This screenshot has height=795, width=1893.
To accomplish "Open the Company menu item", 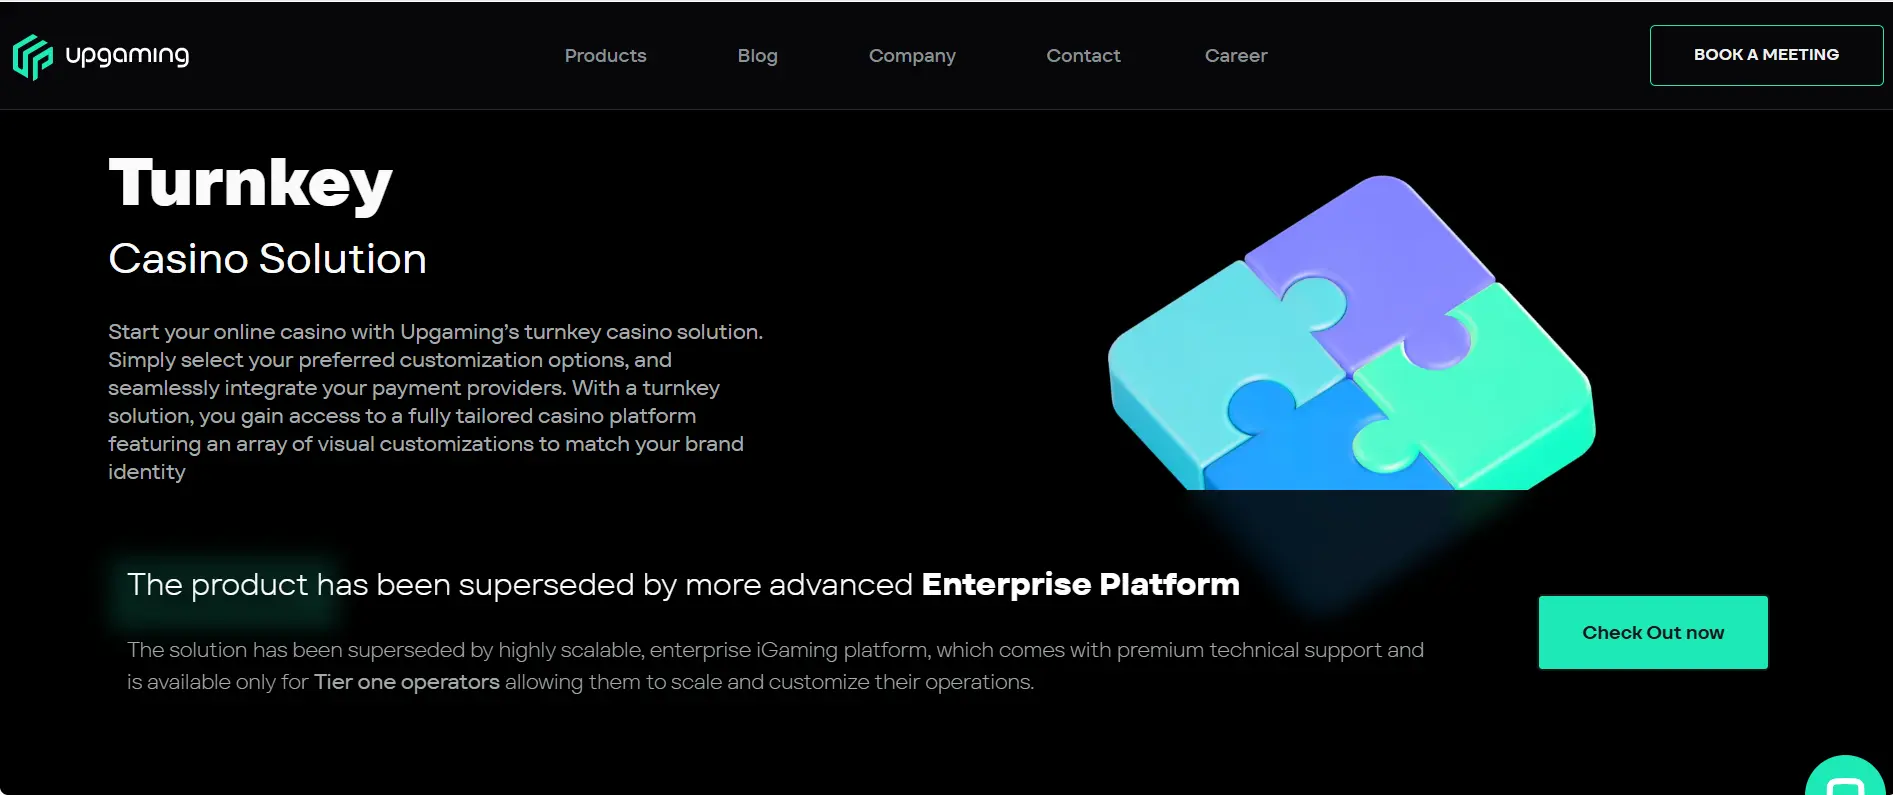I will (x=912, y=56).
